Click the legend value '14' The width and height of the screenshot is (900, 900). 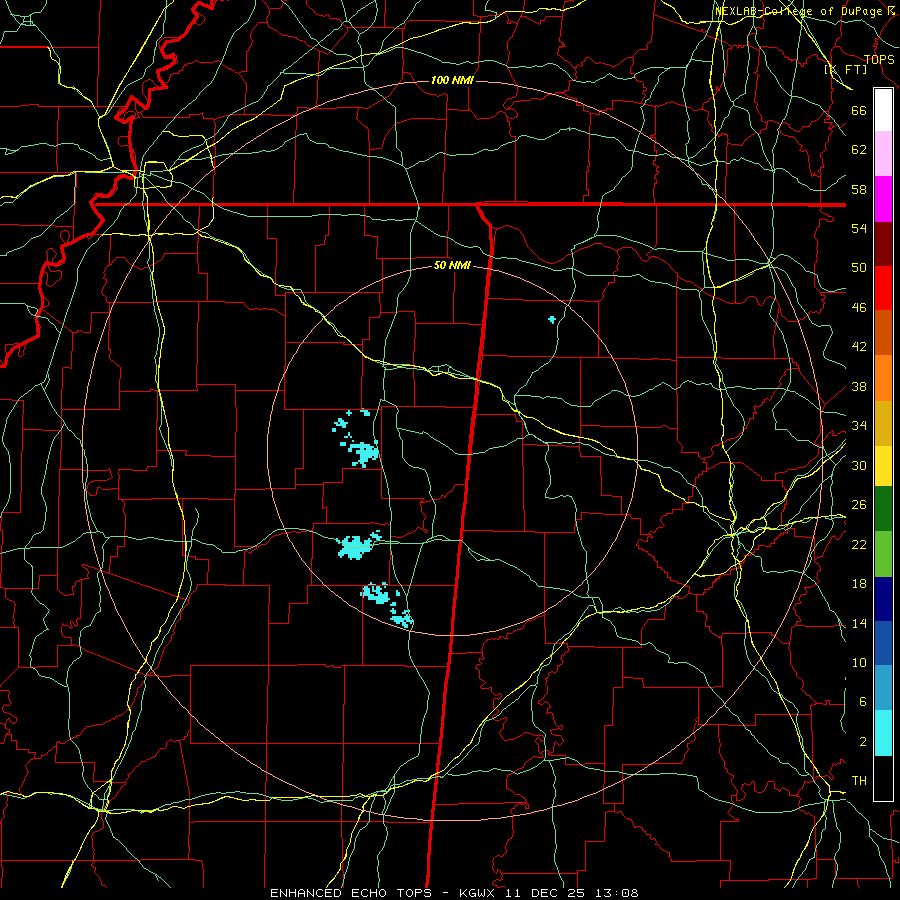859,623
